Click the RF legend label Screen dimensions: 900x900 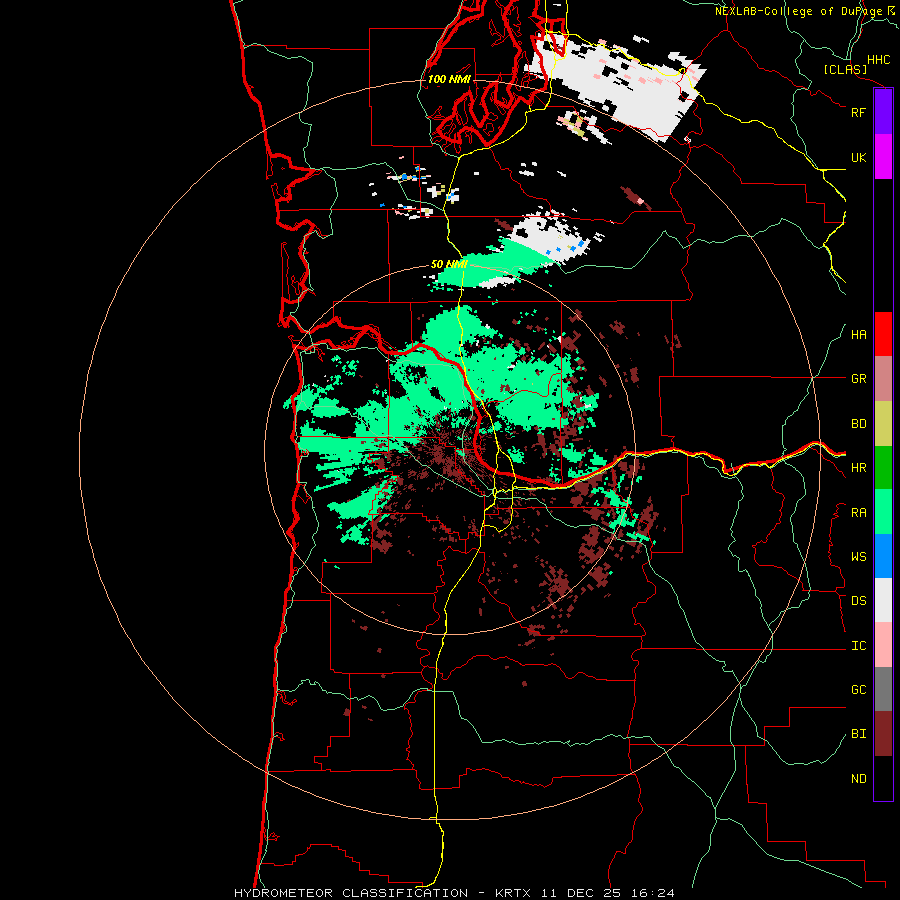(x=858, y=112)
